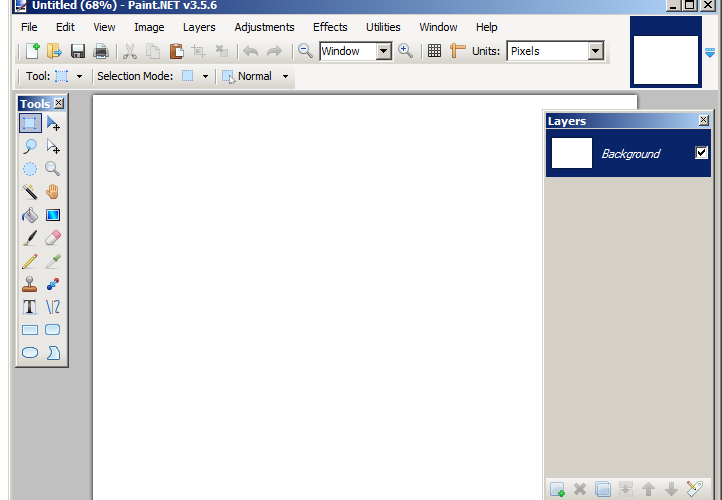Choose the Pencil tool
Viewport: 722px width, 500px height.
(30, 261)
